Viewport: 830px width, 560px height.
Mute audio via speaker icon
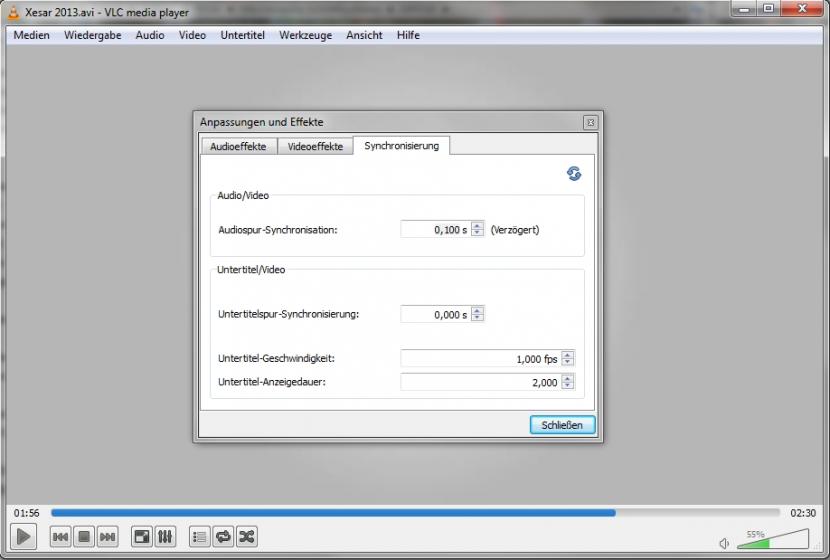[724, 543]
